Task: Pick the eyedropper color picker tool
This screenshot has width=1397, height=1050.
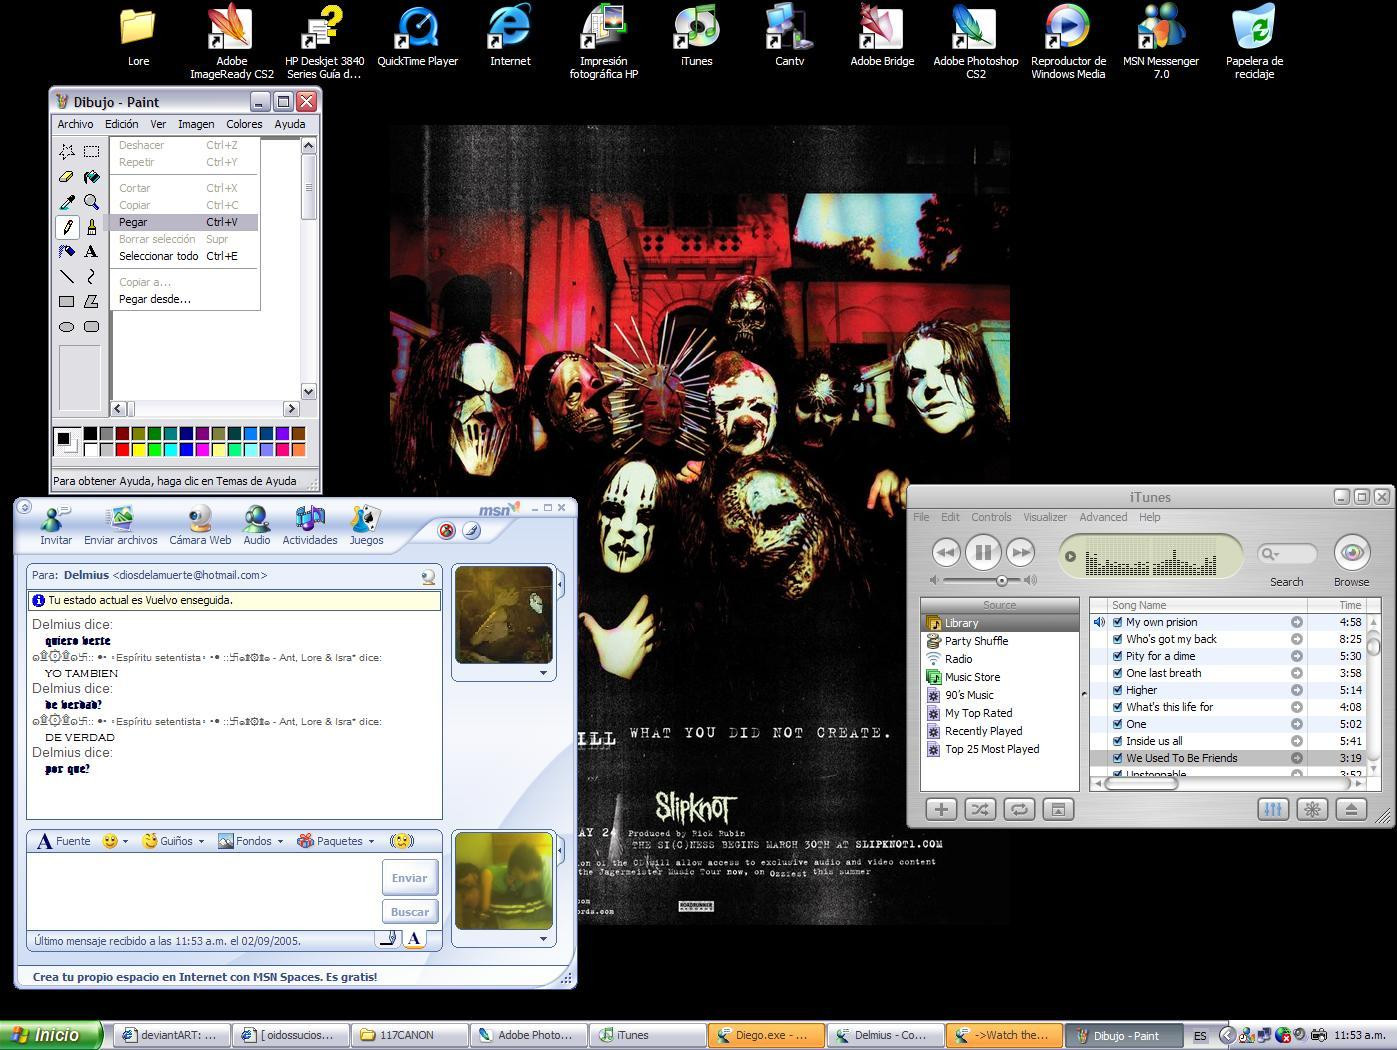Action: 67,202
